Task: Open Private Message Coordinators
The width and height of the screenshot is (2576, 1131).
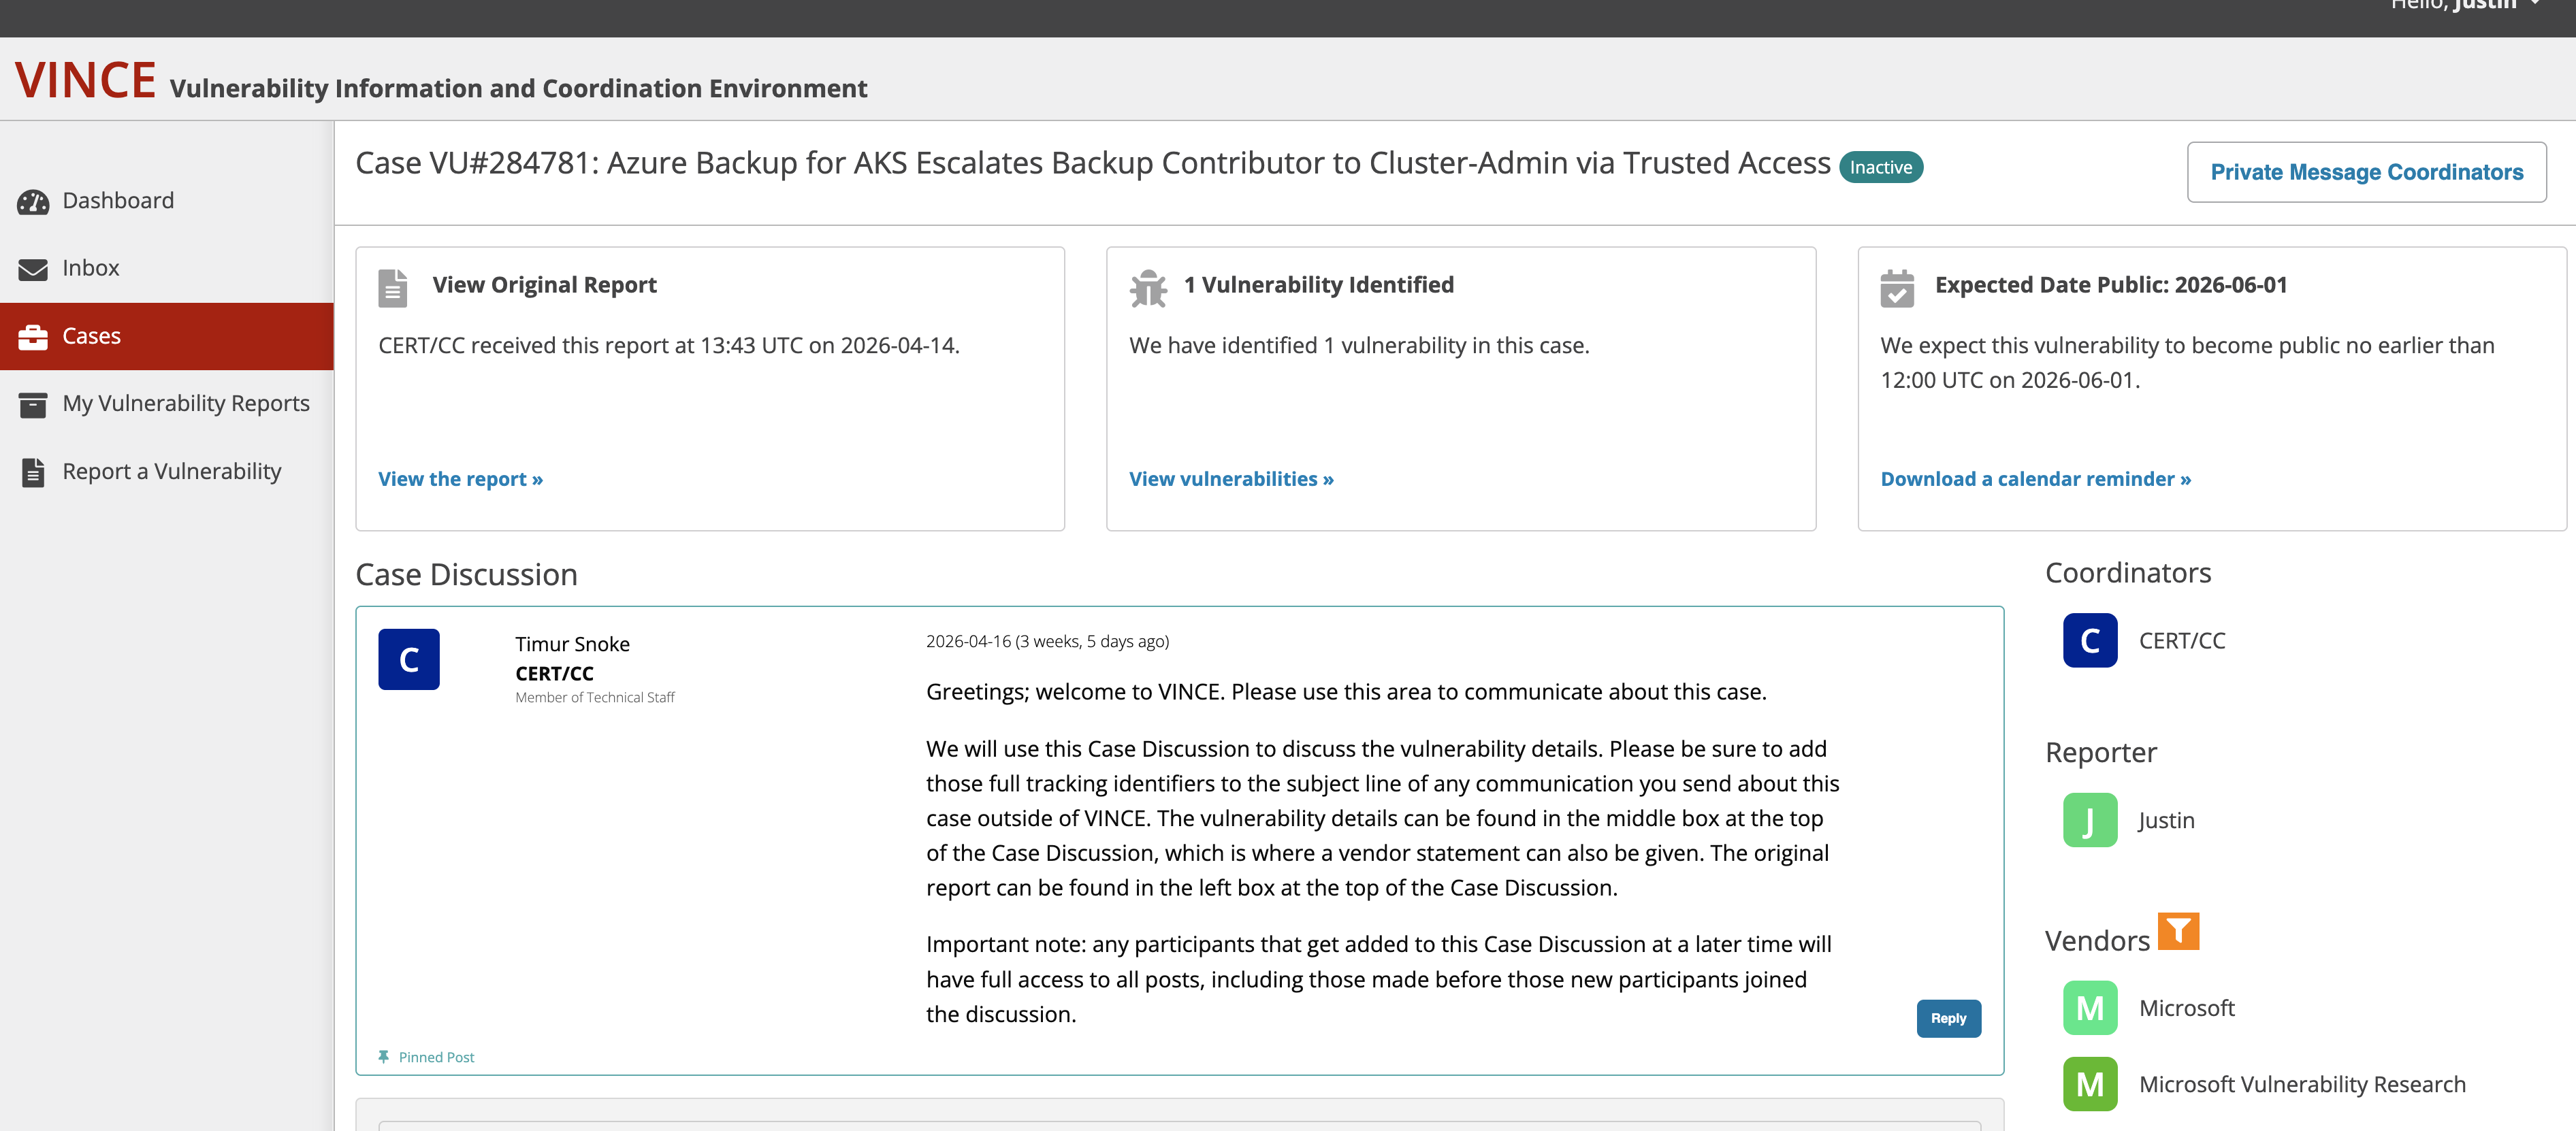Action: pos(2366,172)
